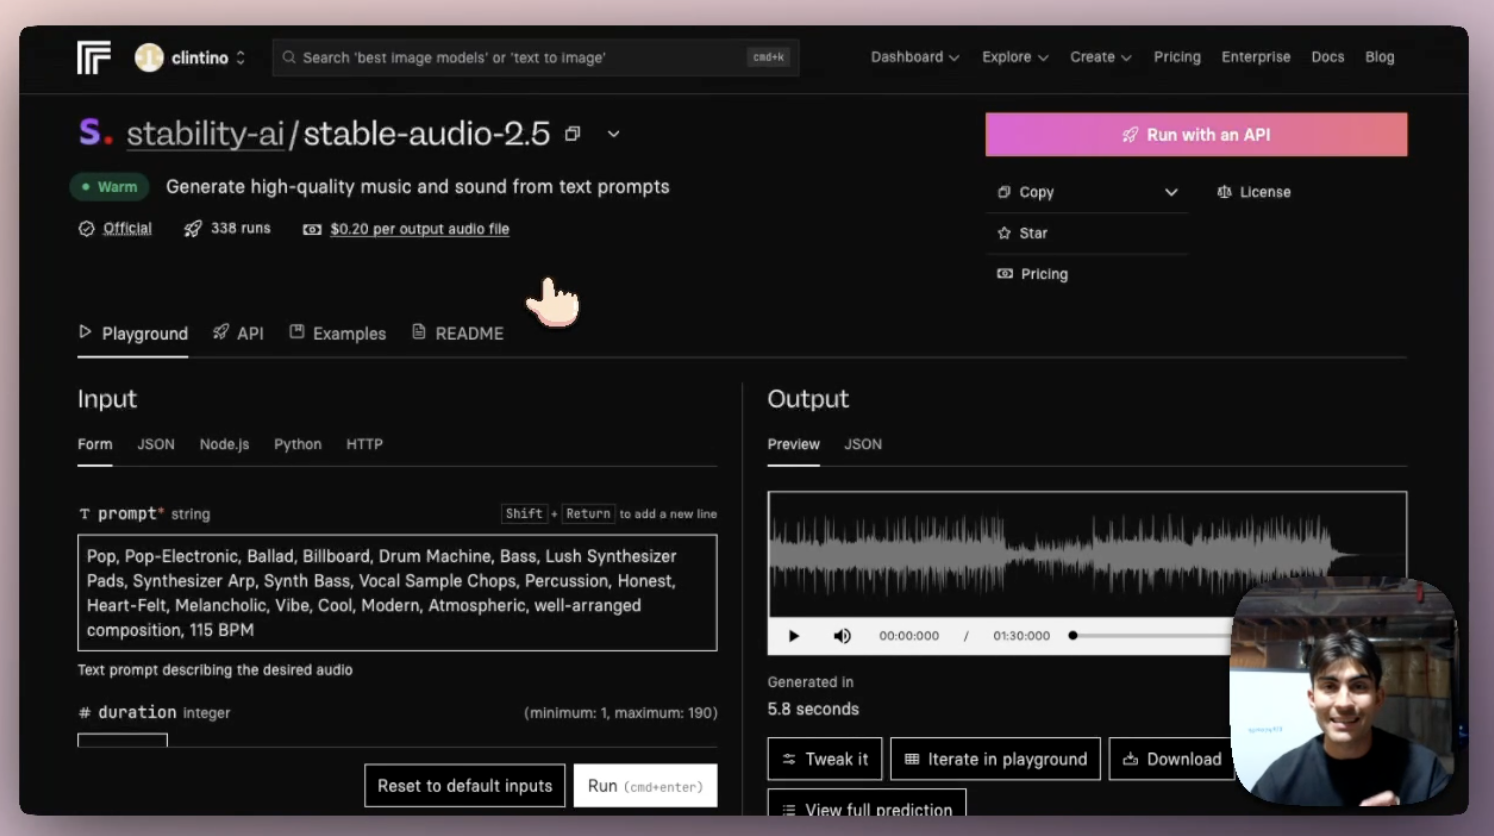Expand the Copy dropdown in sidebar
1494x836 pixels.
point(1088,192)
